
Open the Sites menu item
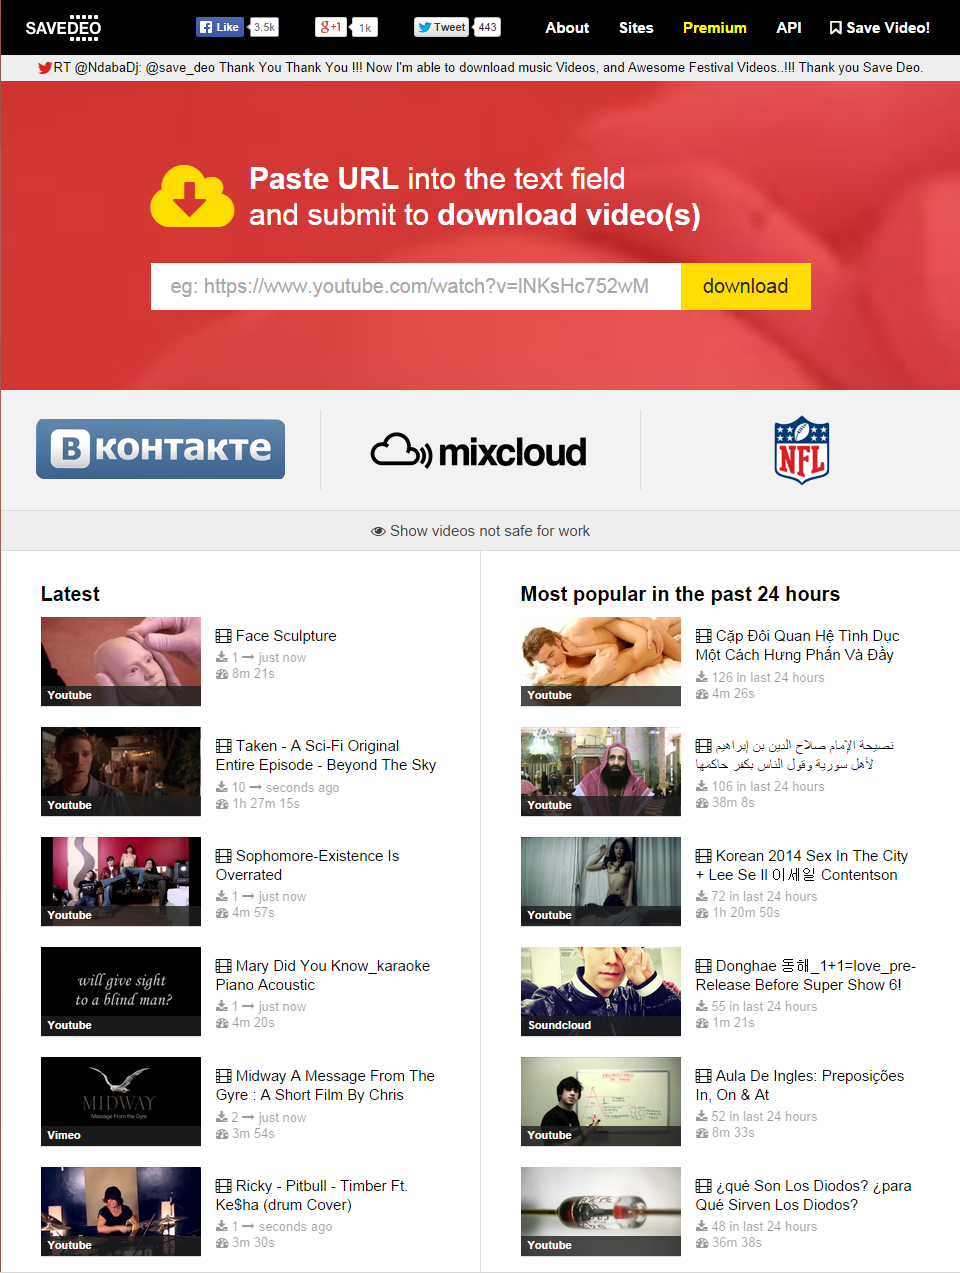pyautogui.click(x=635, y=28)
